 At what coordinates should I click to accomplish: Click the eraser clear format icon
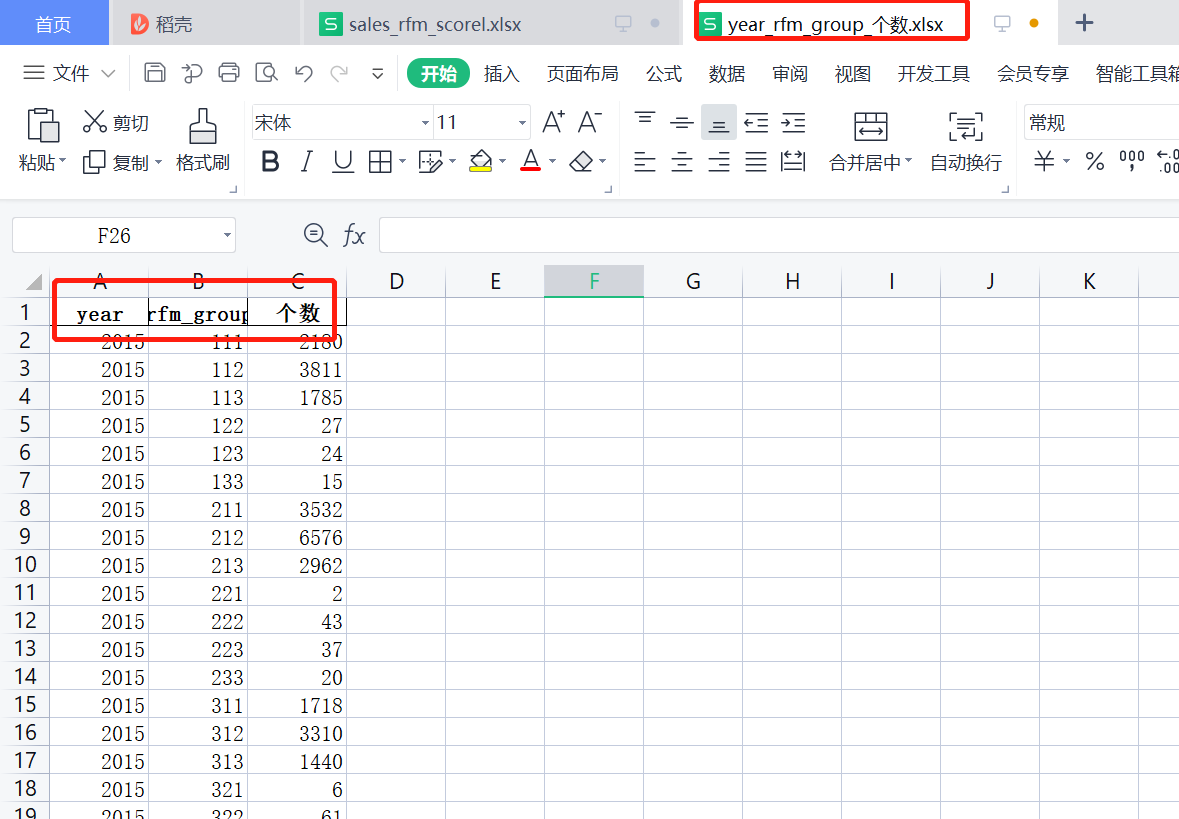581,162
